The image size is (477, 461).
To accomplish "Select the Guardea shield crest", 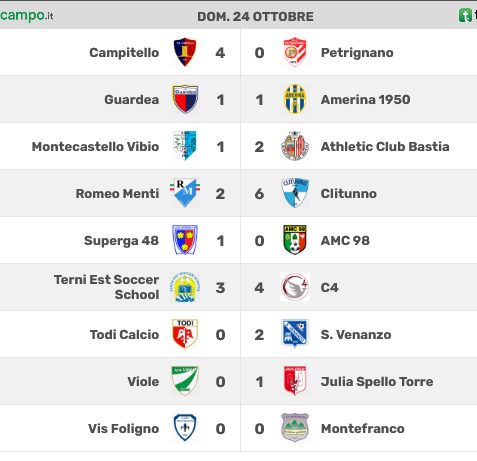I will click(185, 99).
